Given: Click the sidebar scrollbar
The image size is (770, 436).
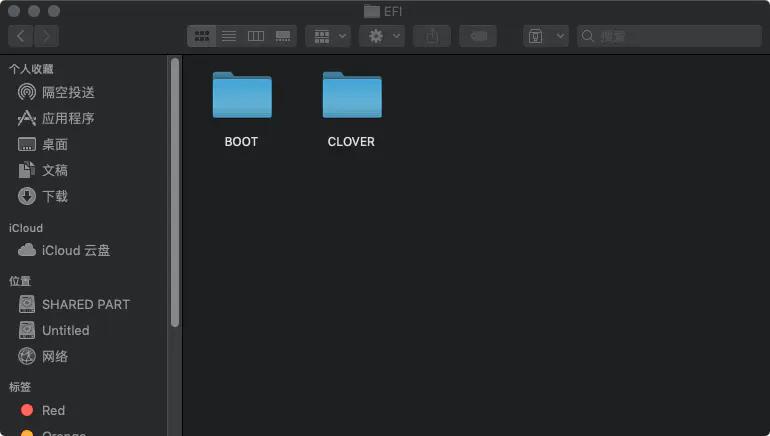Looking at the screenshot, I should 175,192.
